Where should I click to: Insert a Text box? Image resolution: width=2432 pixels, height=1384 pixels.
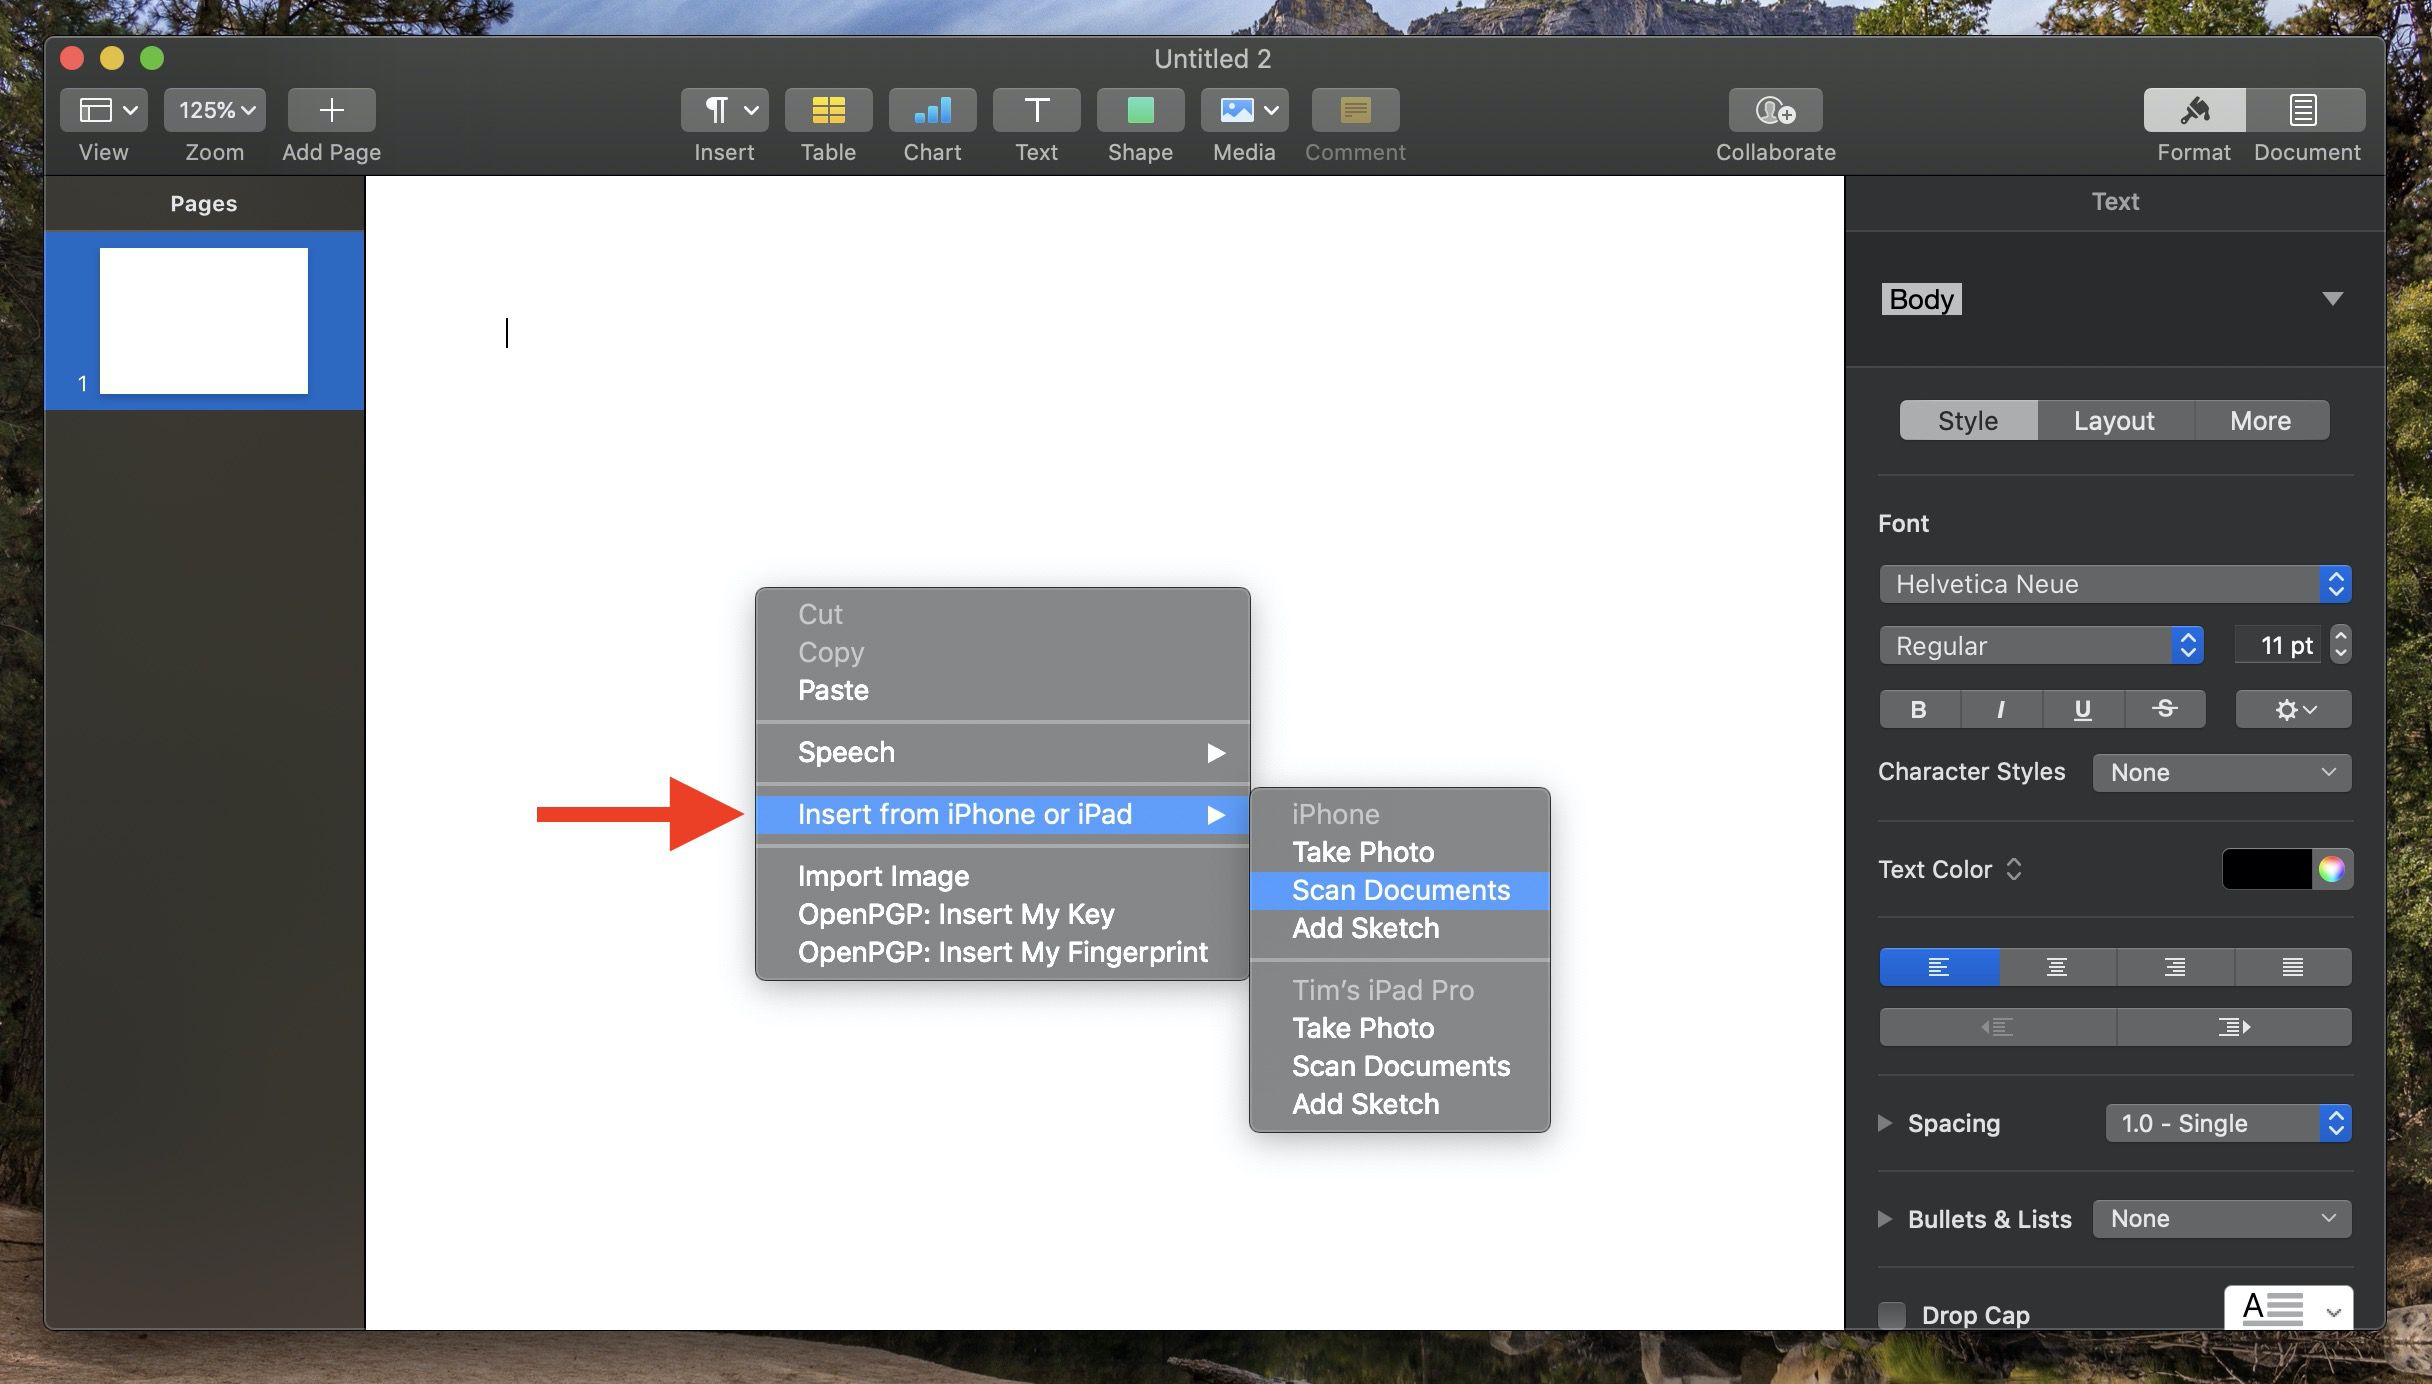tap(1036, 110)
